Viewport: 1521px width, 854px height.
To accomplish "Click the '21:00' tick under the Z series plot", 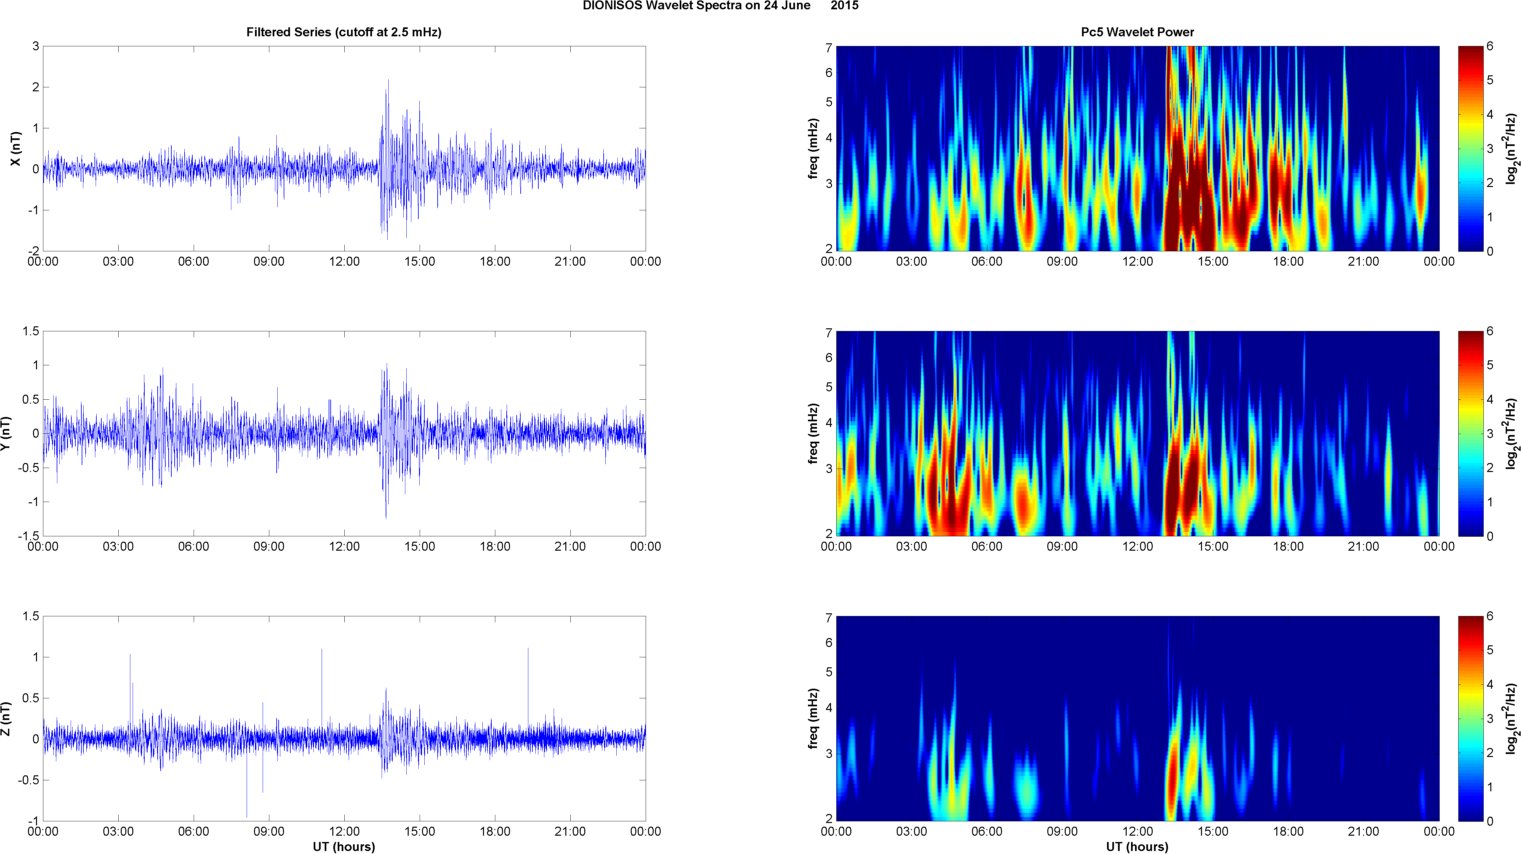I will 570,832.
